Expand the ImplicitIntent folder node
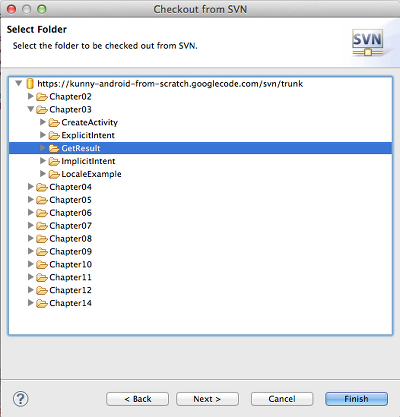The height and width of the screenshot is (417, 400). pos(42,161)
